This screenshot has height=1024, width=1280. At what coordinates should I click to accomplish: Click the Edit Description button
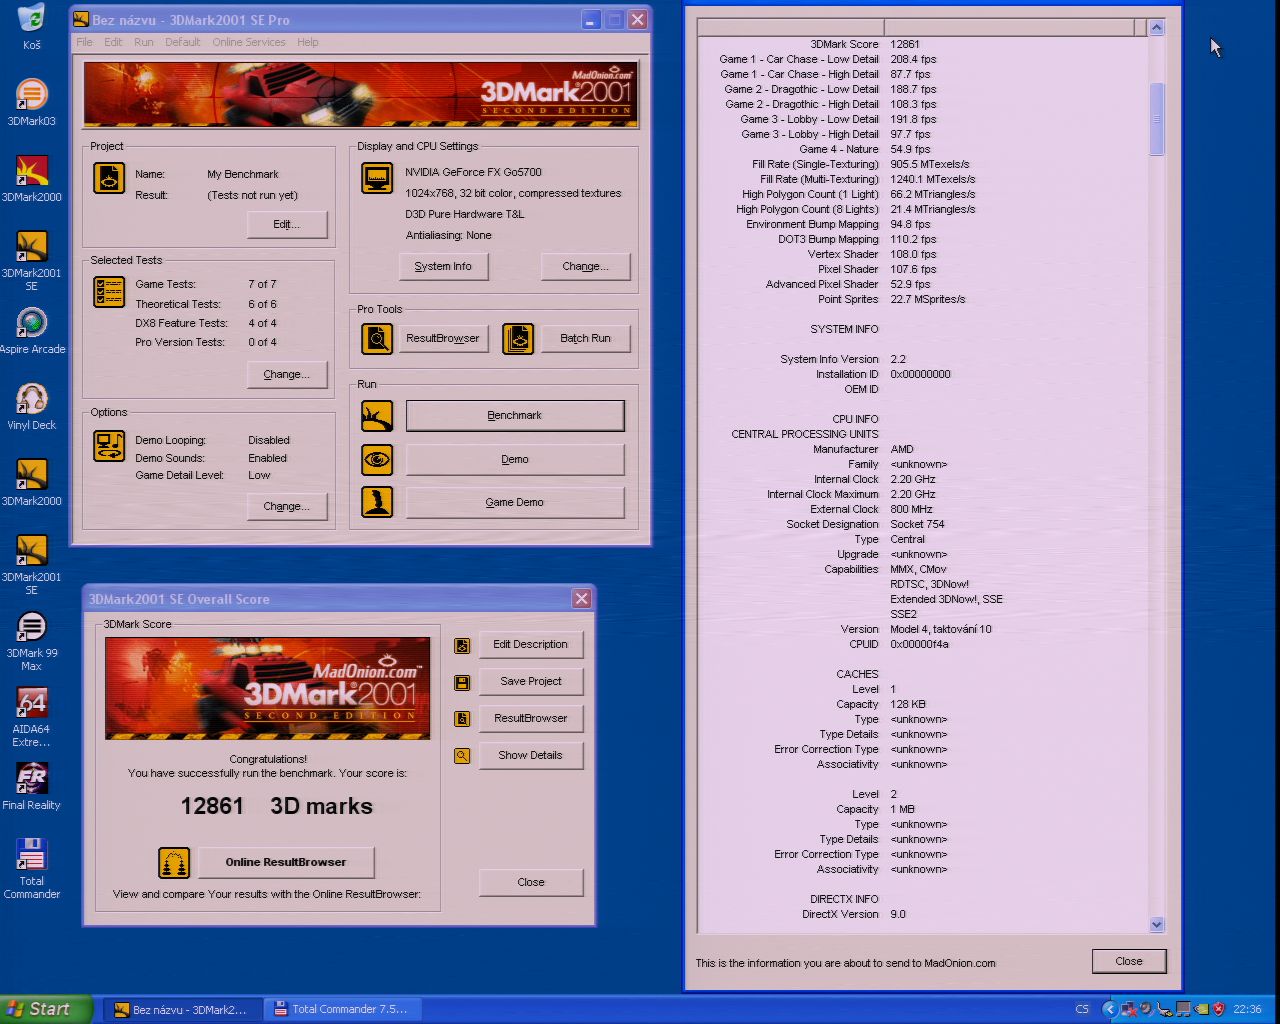[531, 644]
